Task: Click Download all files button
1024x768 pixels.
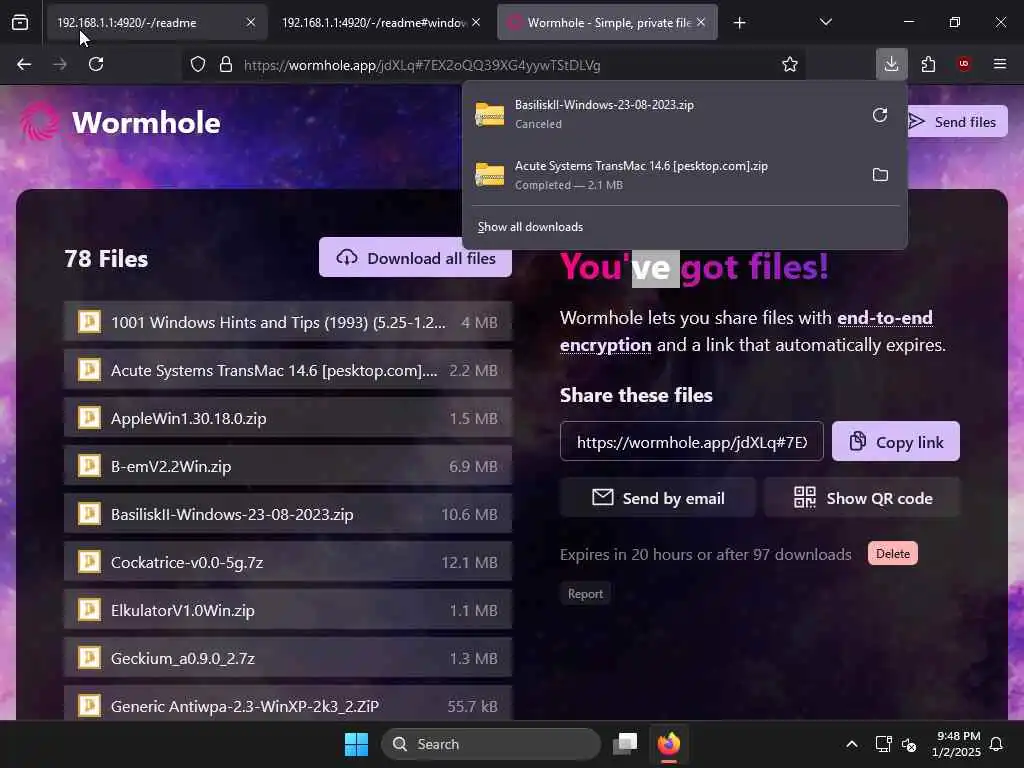Action: click(415, 258)
